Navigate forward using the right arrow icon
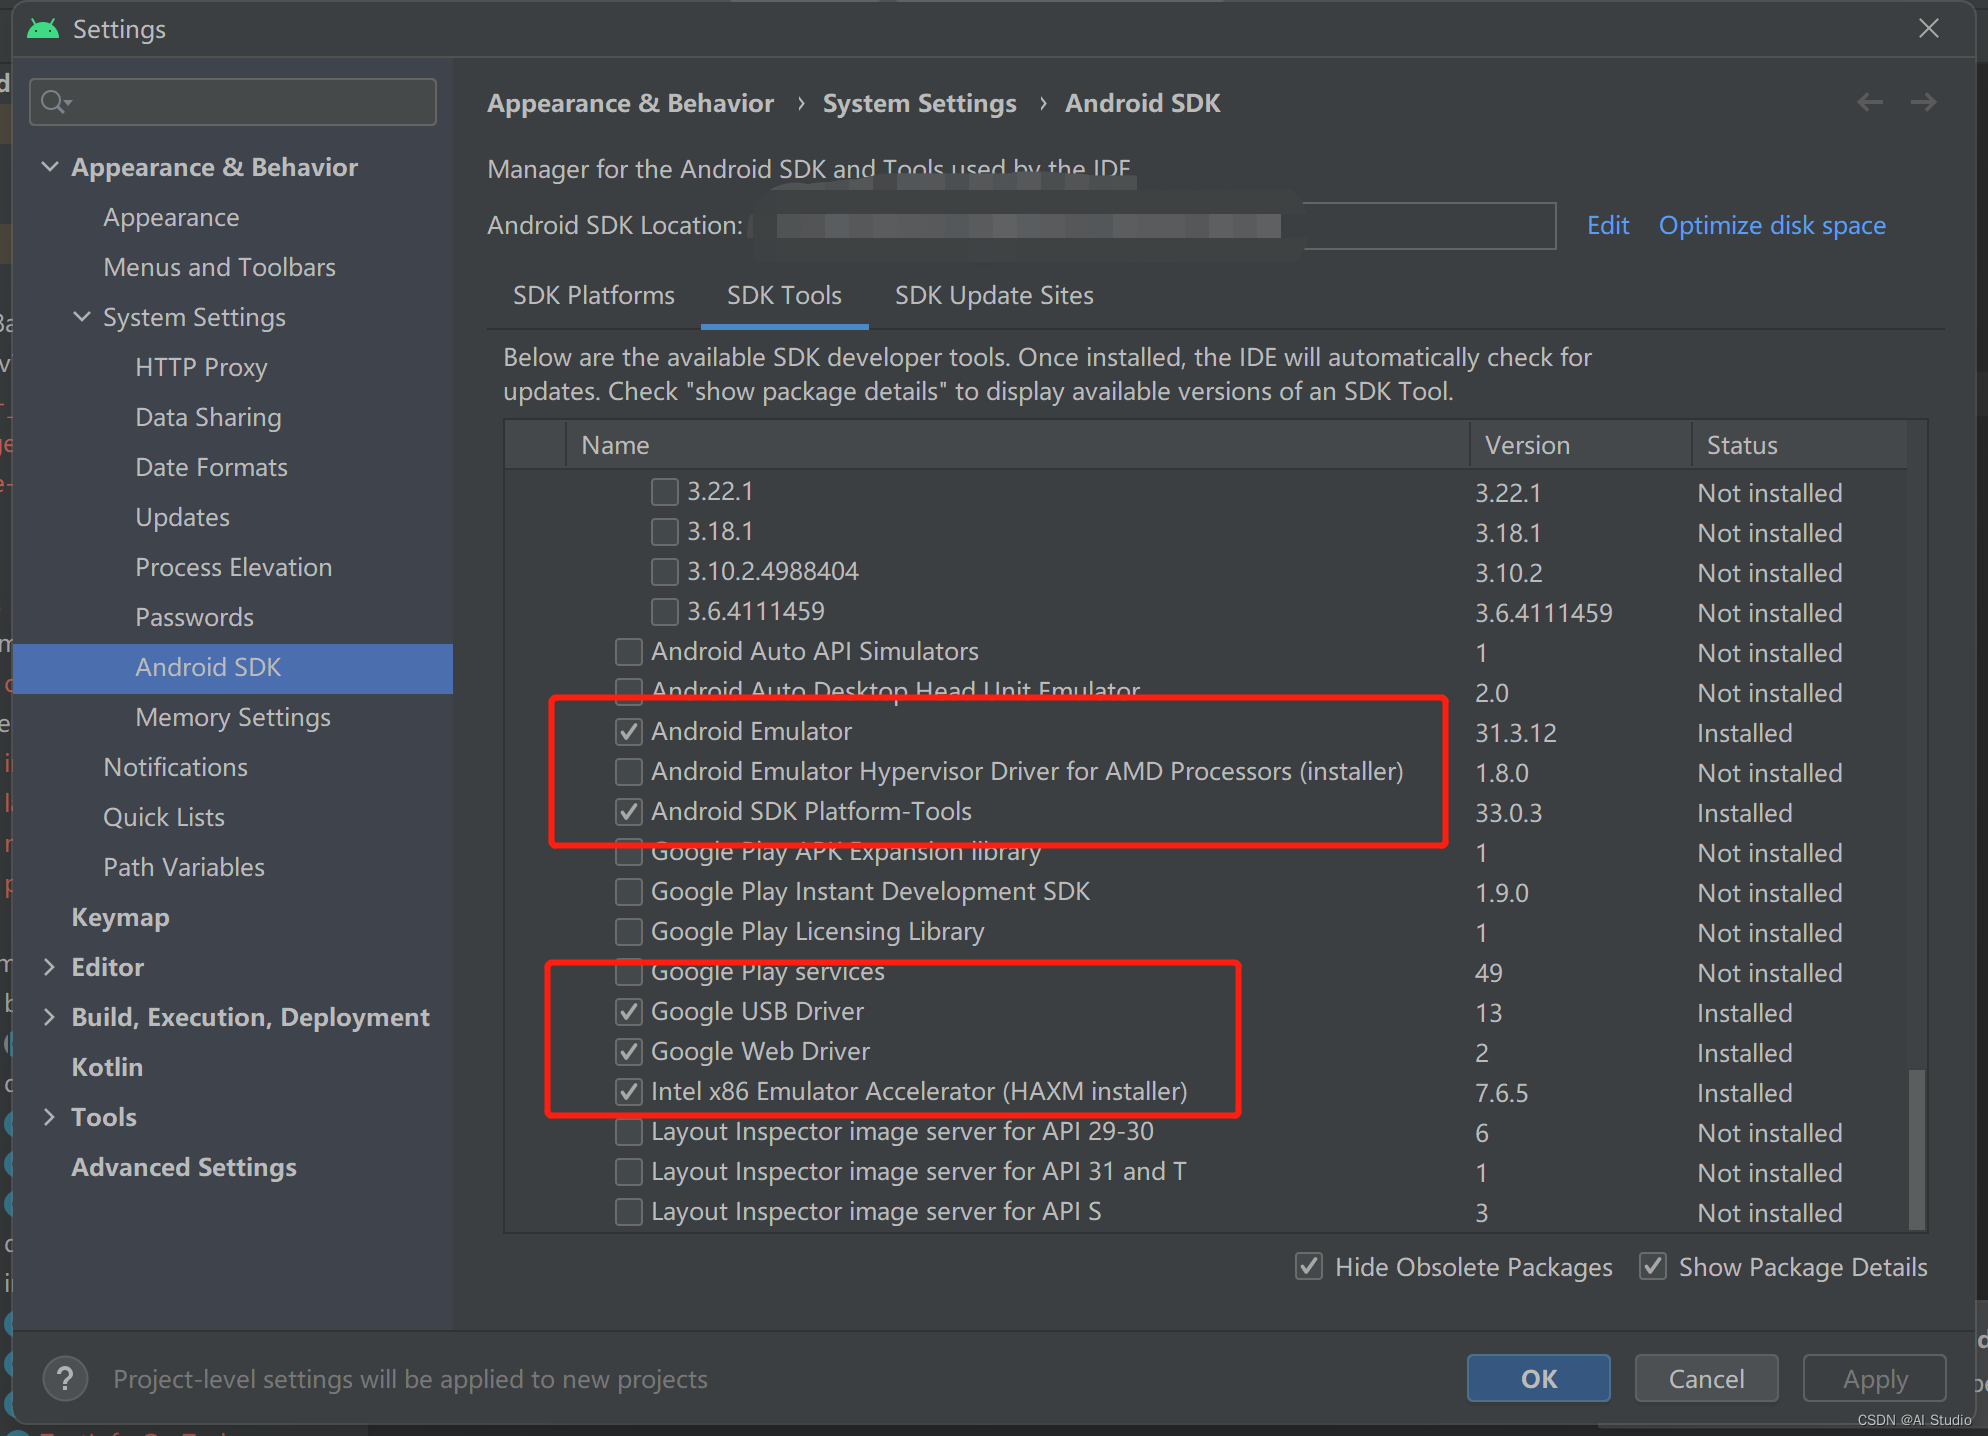 coord(1923,101)
